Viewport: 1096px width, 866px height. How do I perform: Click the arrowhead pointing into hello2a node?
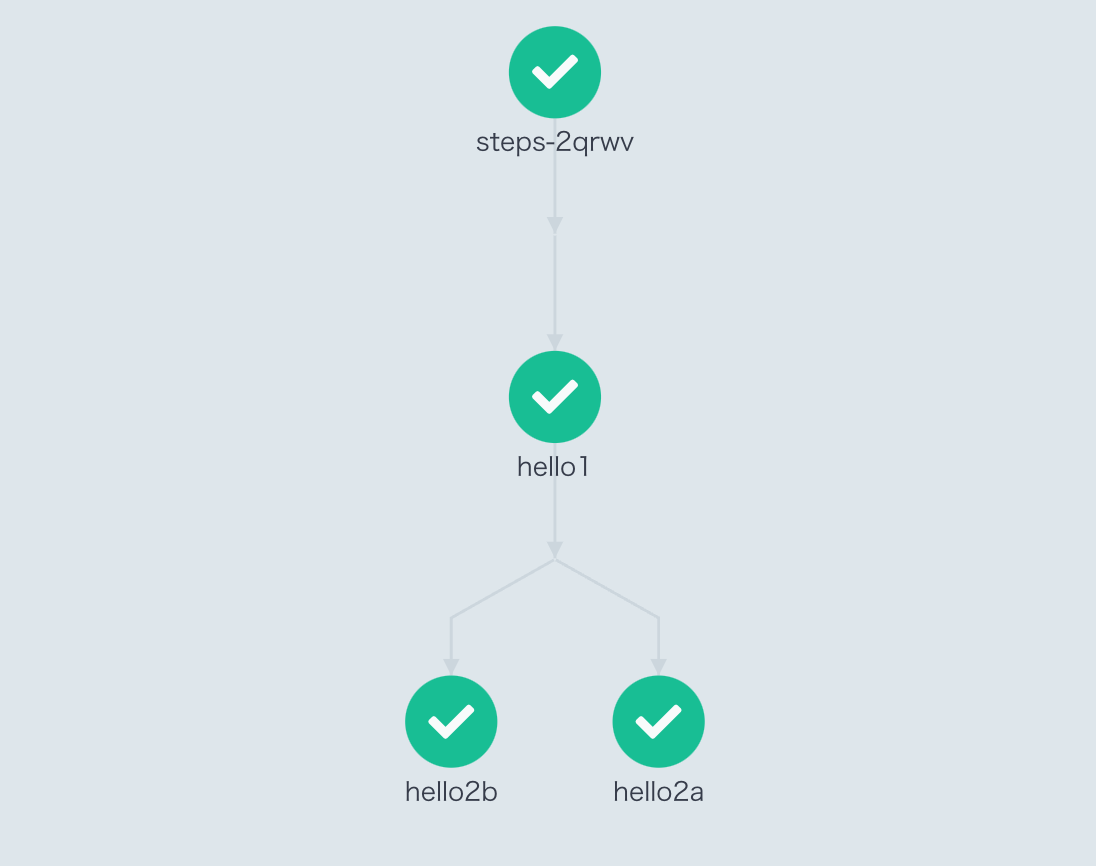coord(658,666)
